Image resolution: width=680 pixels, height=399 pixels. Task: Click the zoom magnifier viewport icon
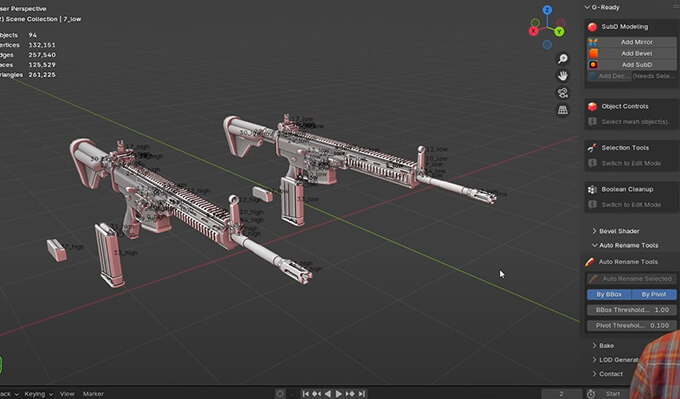(x=562, y=59)
